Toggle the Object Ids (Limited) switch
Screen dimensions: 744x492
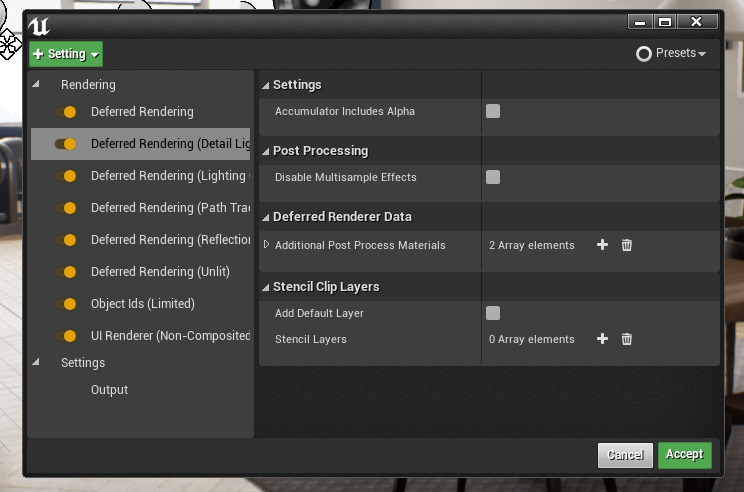click(x=66, y=304)
